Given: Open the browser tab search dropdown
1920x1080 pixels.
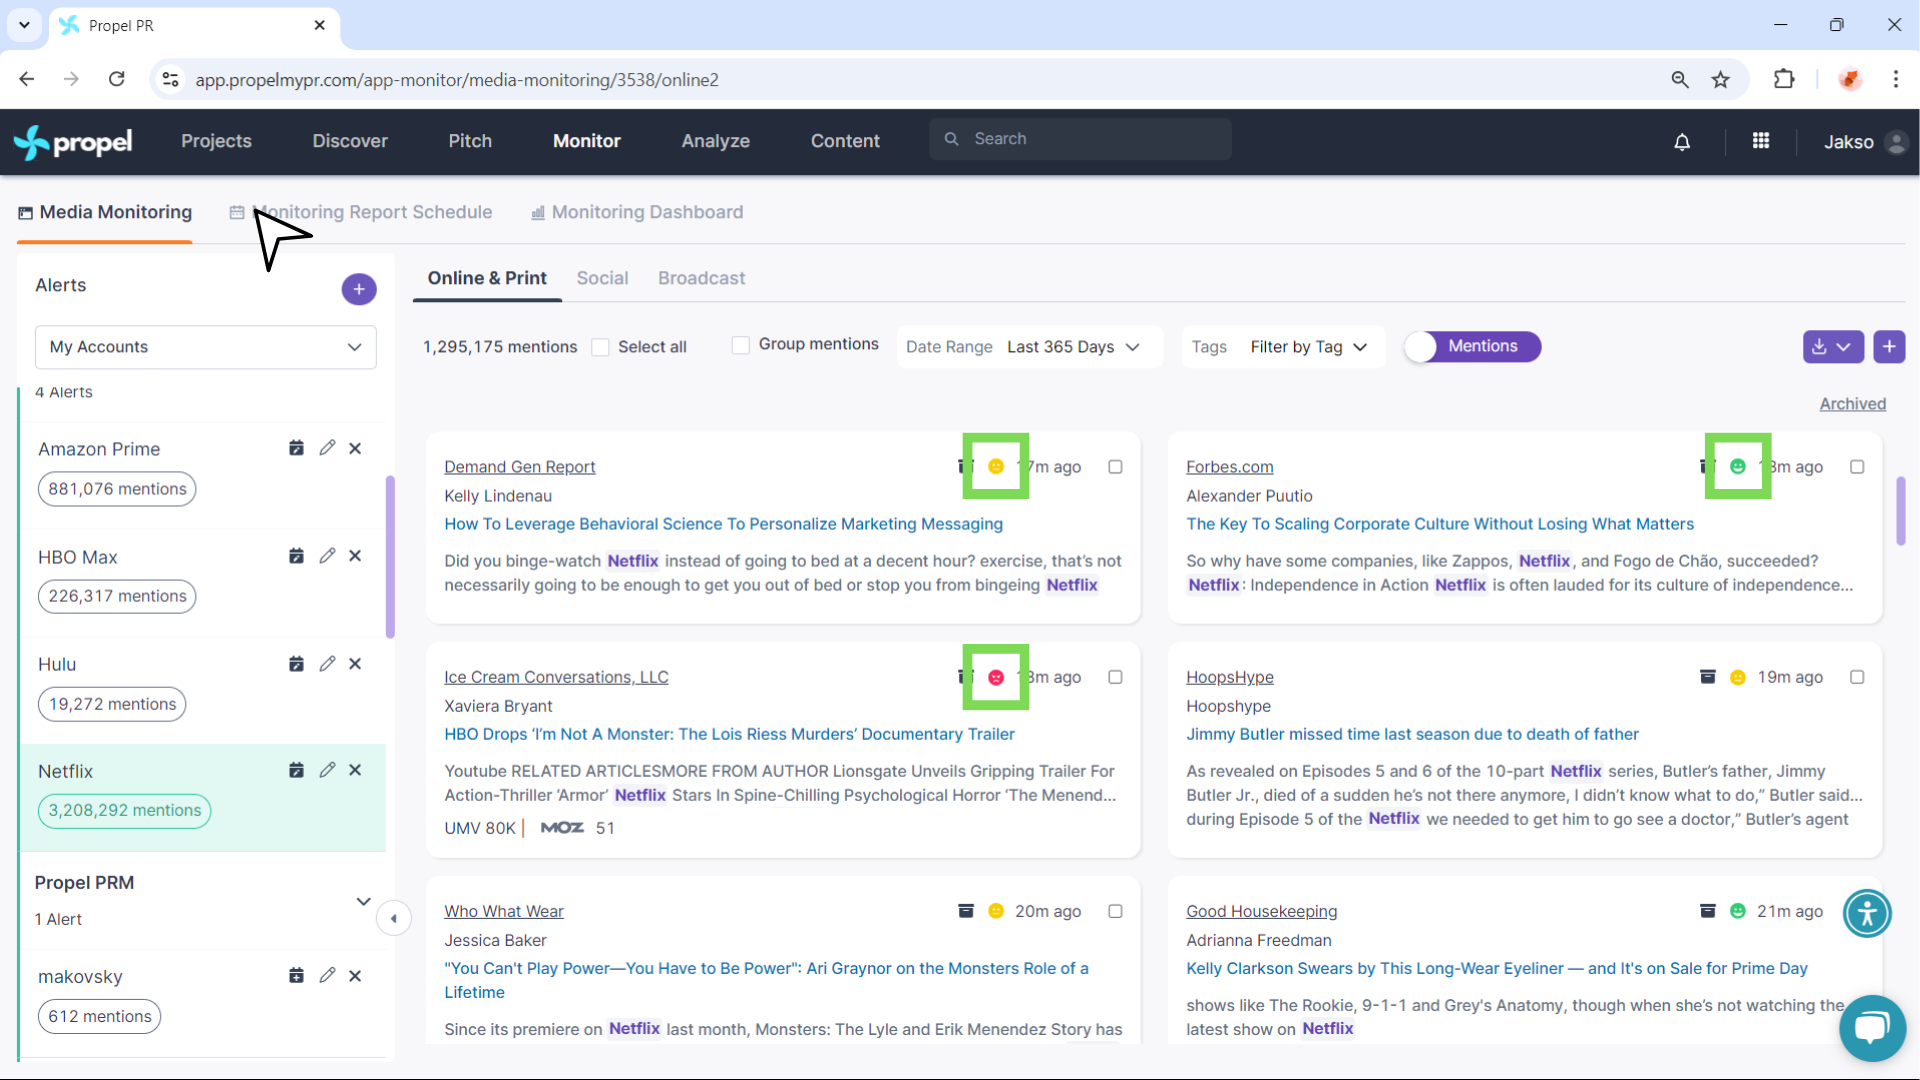Looking at the screenshot, I should pyautogui.click(x=24, y=25).
